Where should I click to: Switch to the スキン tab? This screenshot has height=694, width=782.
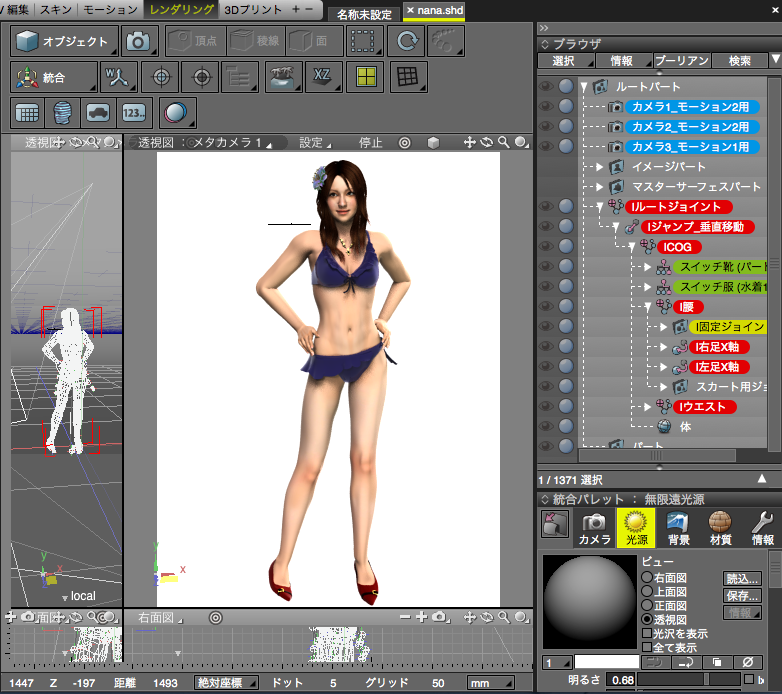[x=55, y=9]
